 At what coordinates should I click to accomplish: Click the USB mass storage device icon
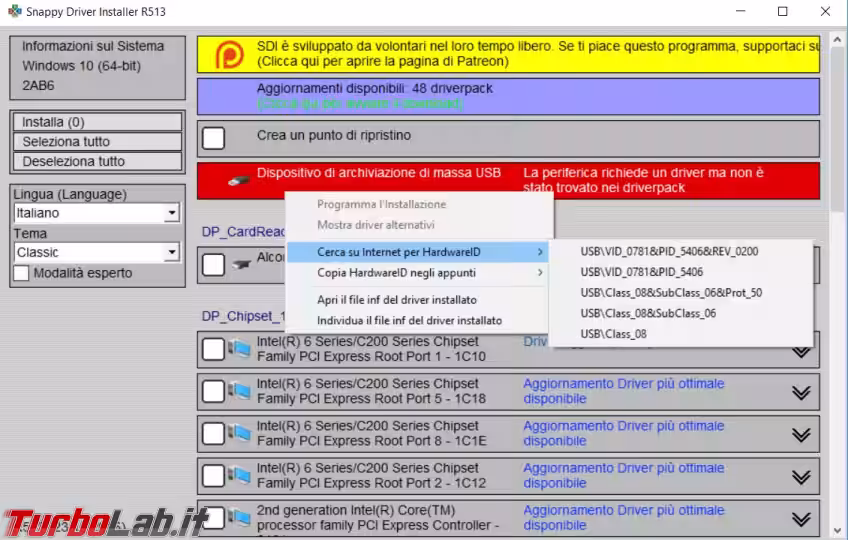237,181
